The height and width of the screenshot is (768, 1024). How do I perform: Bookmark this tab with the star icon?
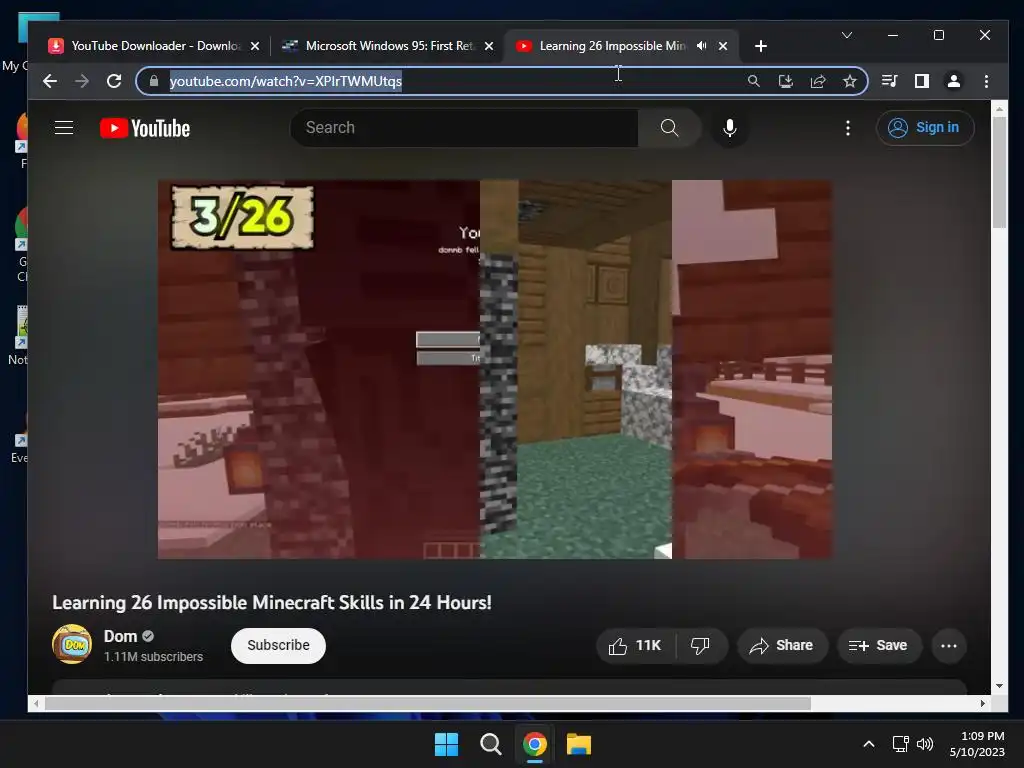point(850,81)
